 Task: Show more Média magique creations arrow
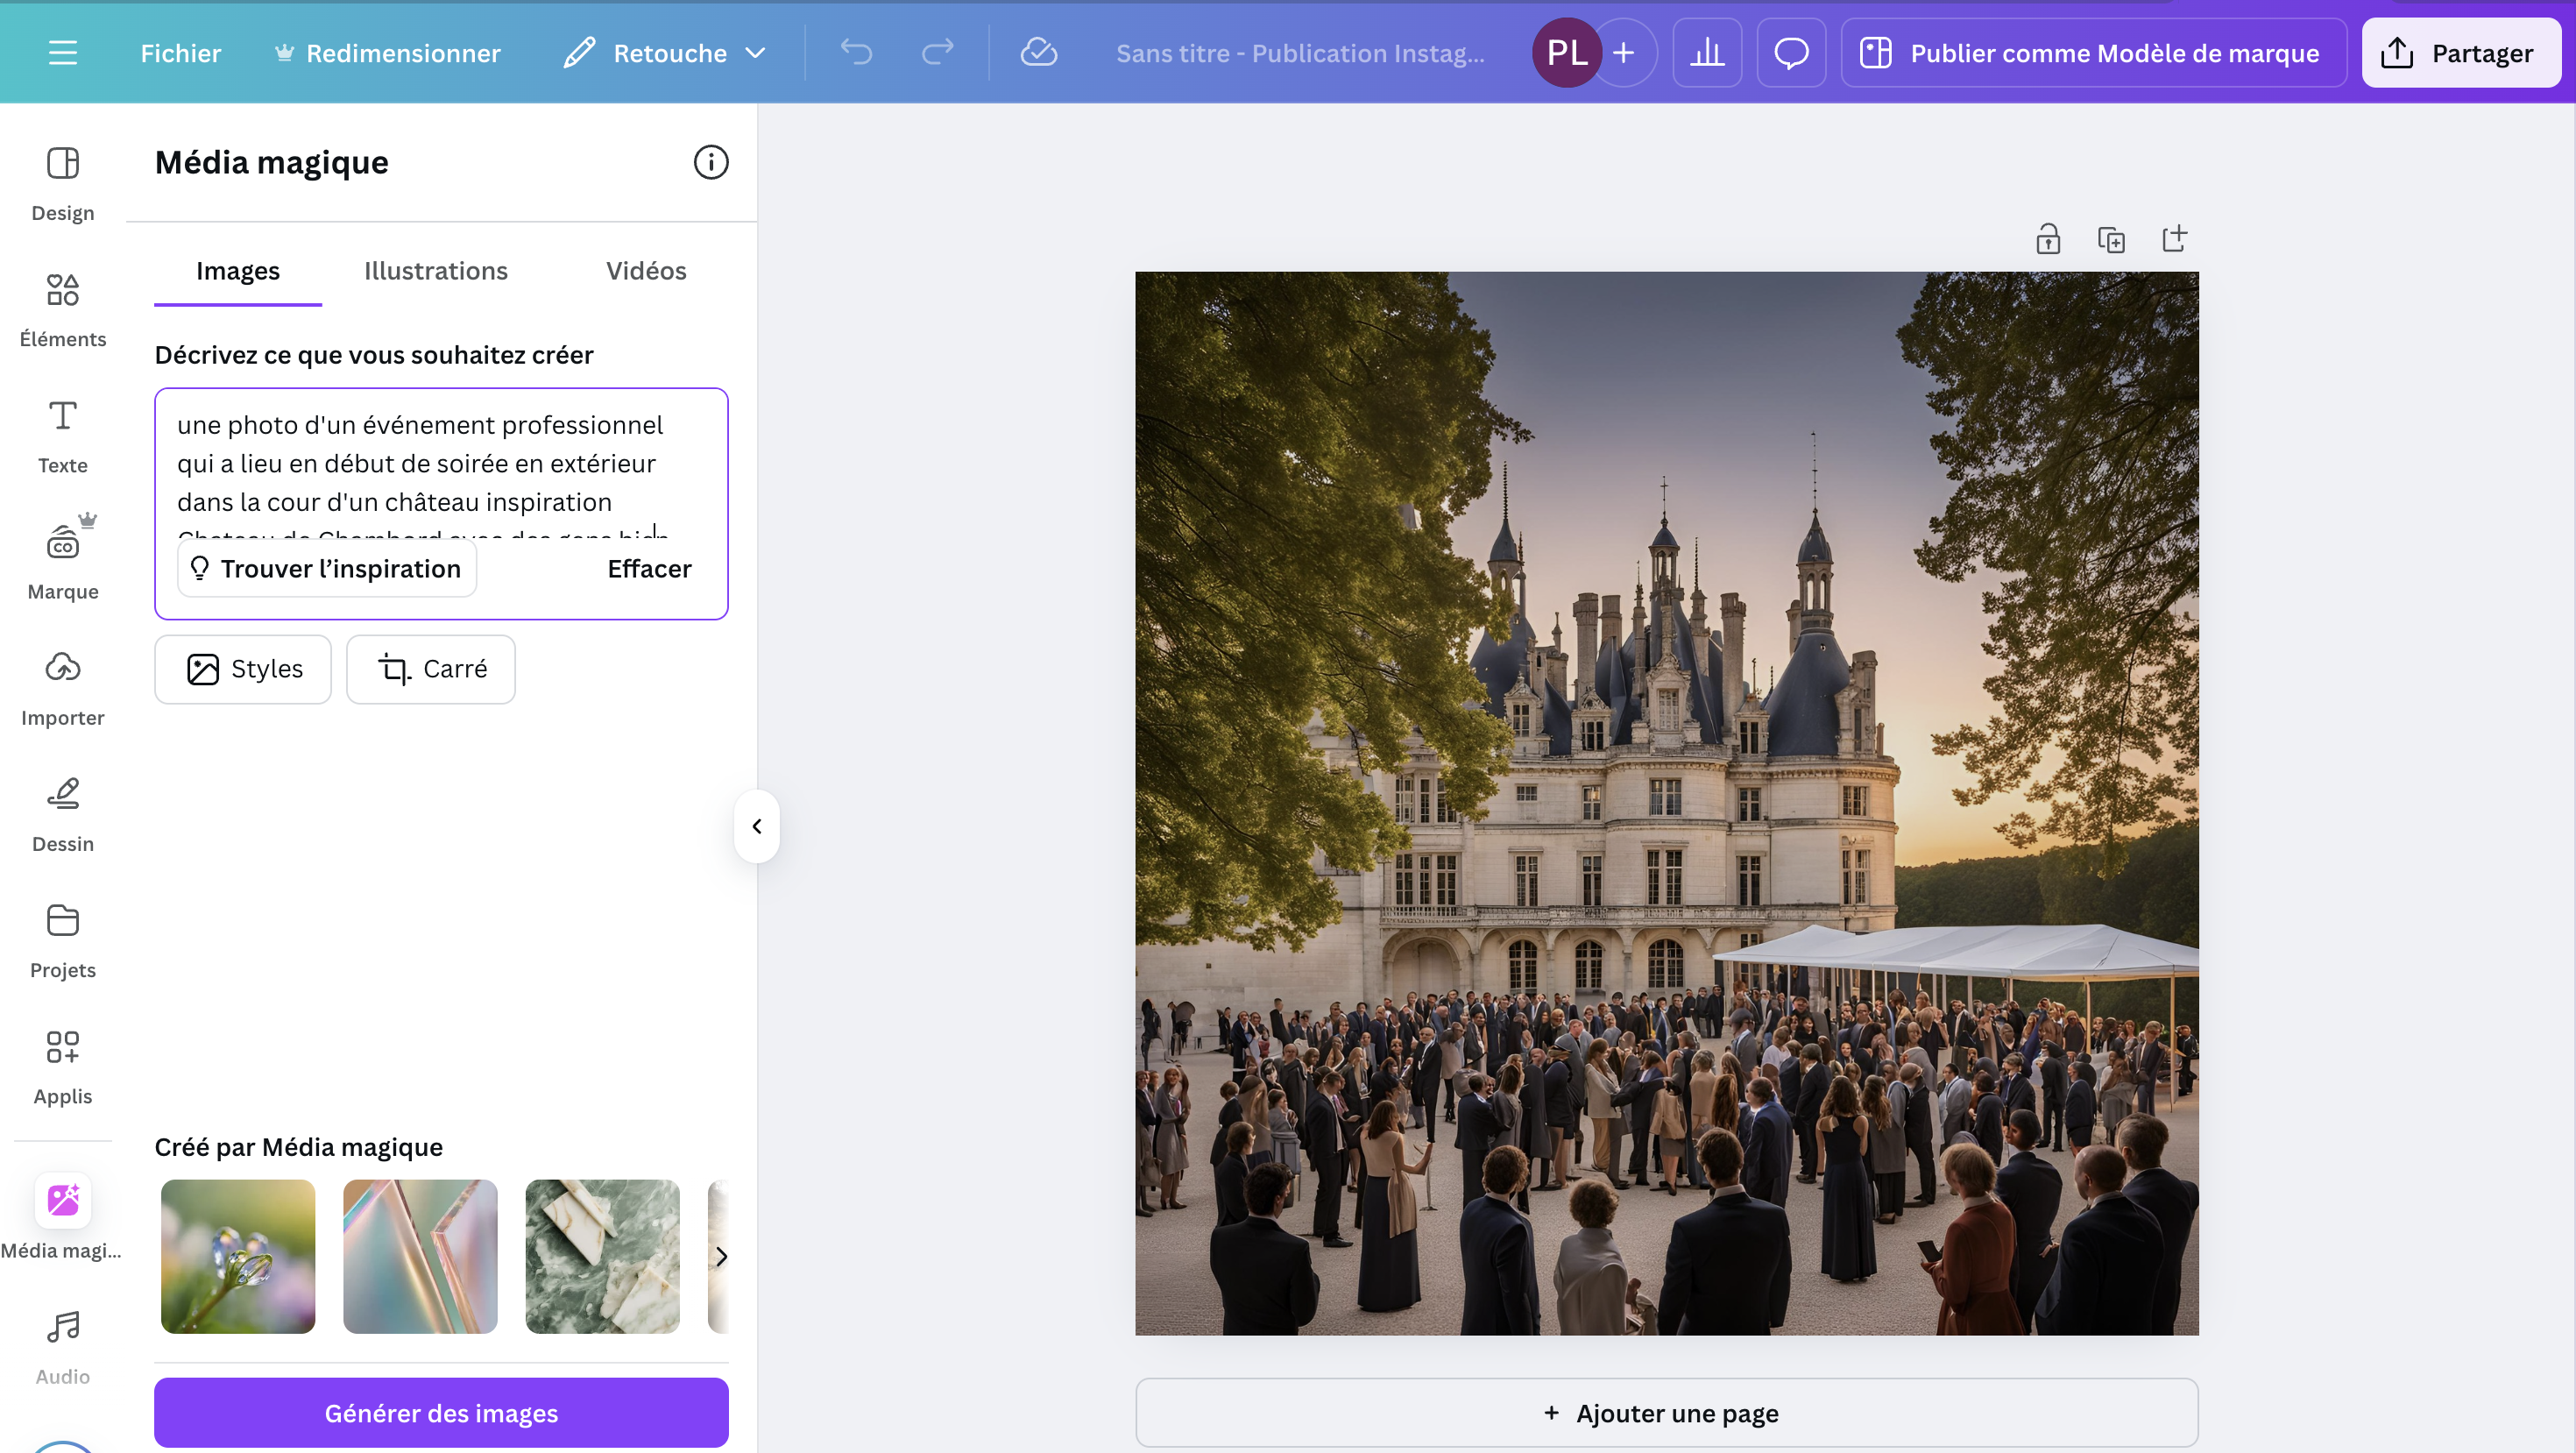click(720, 1256)
